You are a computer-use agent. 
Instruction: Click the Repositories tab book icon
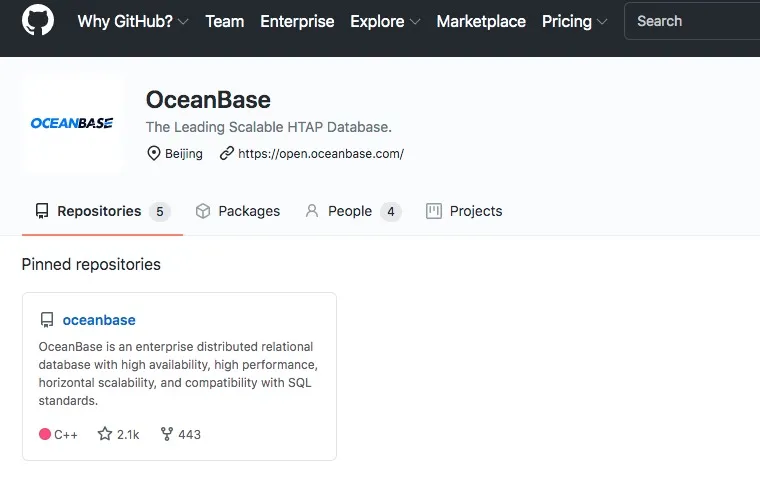click(42, 211)
